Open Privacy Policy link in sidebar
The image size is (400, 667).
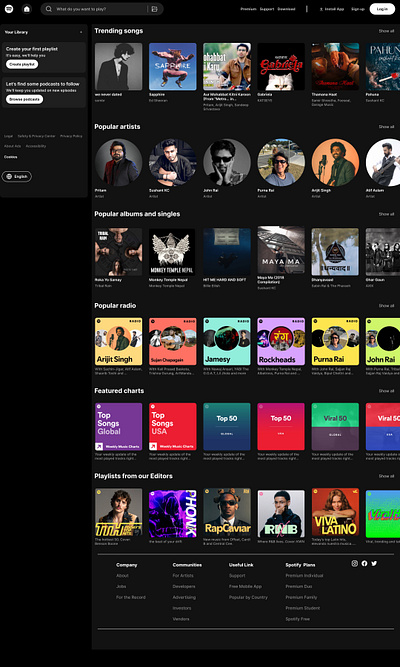71,136
